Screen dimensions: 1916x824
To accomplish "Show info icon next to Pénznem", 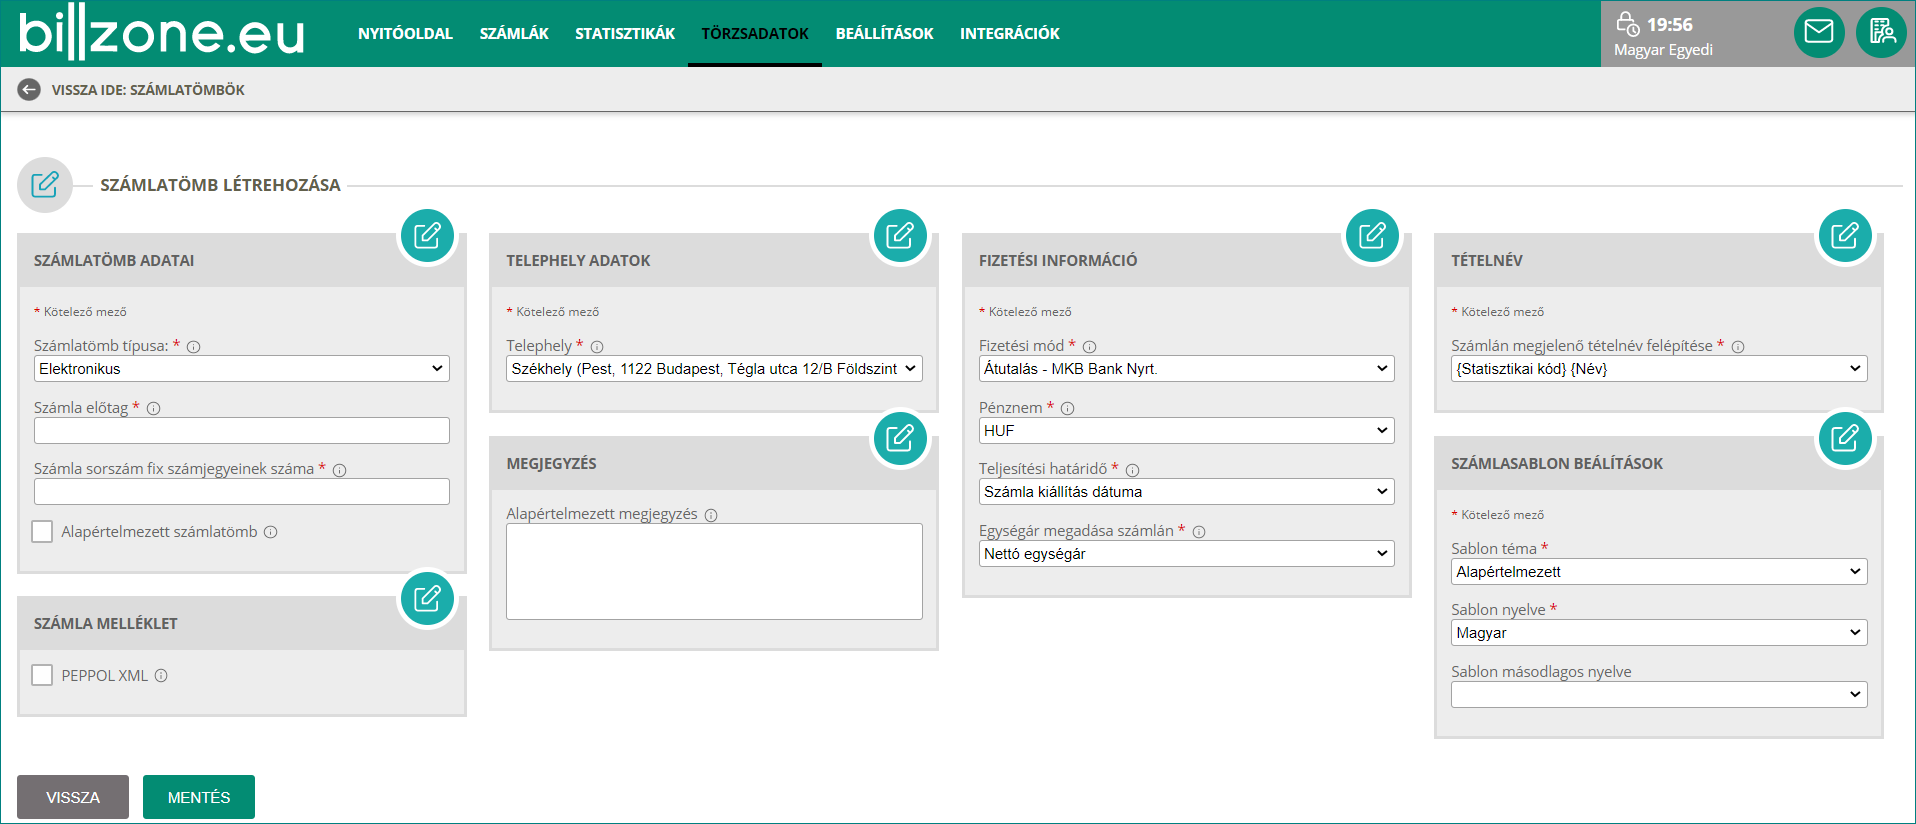I will click(x=1068, y=408).
